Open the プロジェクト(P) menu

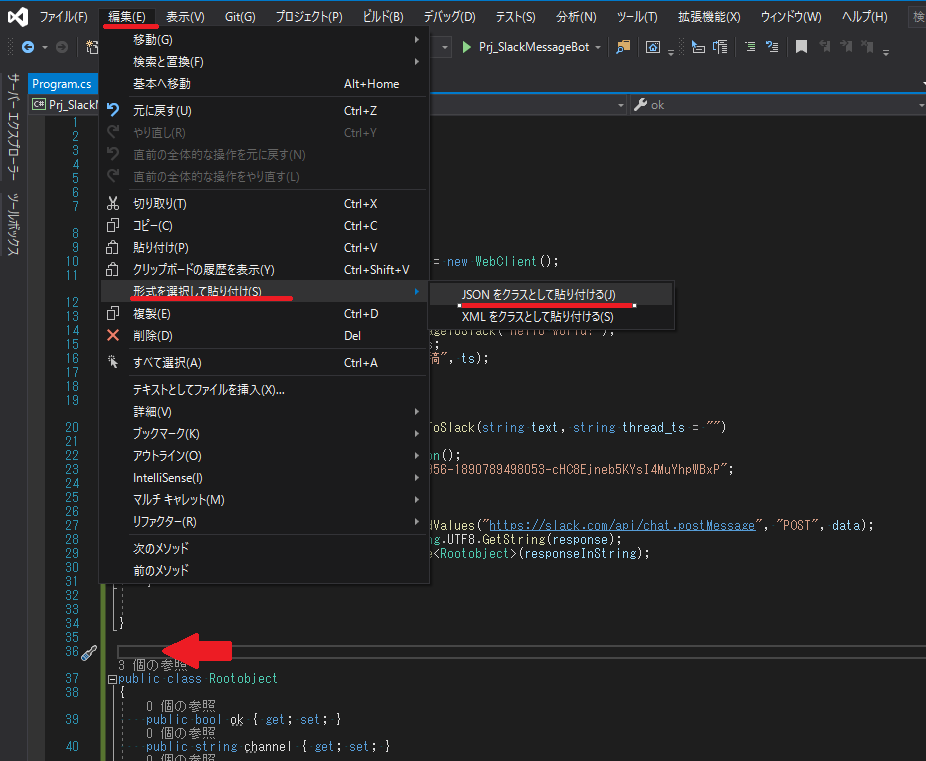309,17
